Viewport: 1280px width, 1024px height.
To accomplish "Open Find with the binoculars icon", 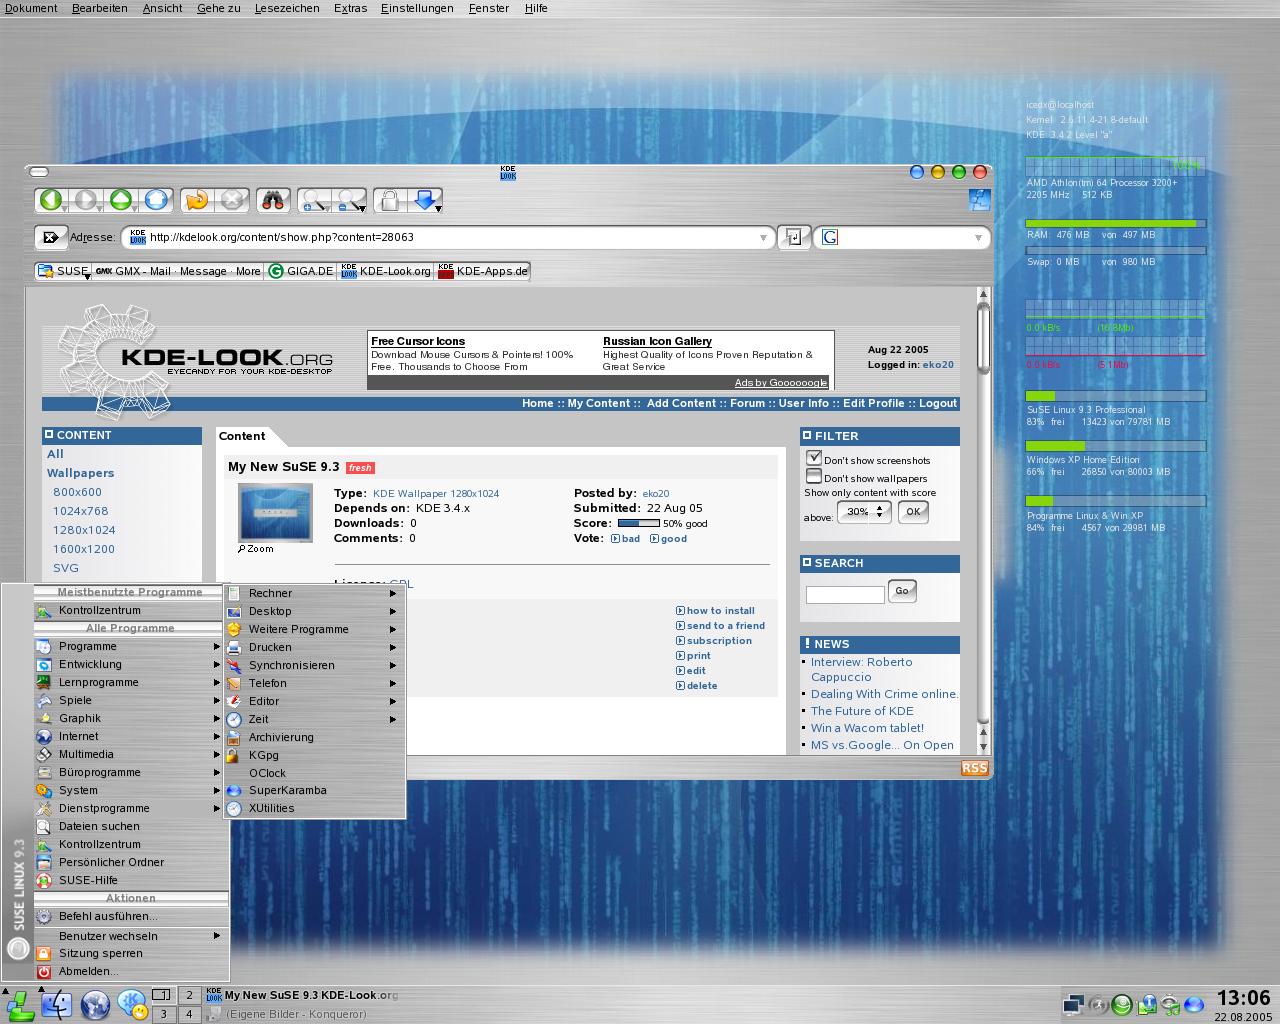I will click(x=273, y=200).
